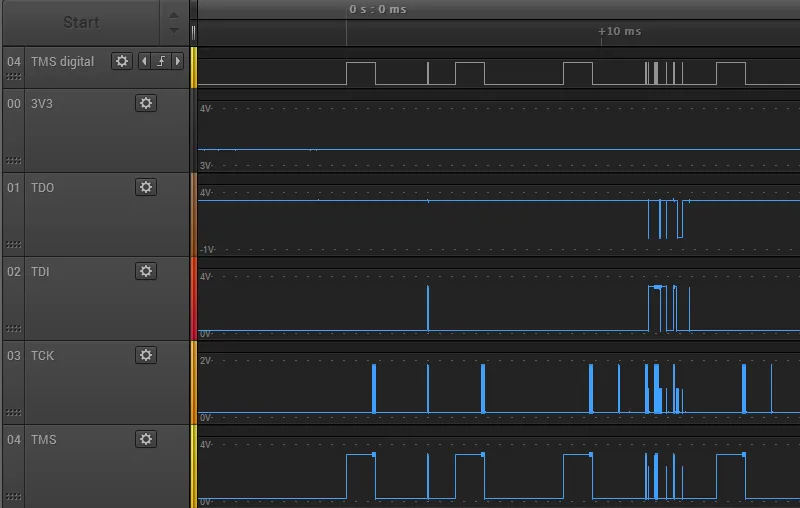This screenshot has height=508, width=800.
Task: Set rising edge trigger on TMS digital
Action: click(161, 61)
